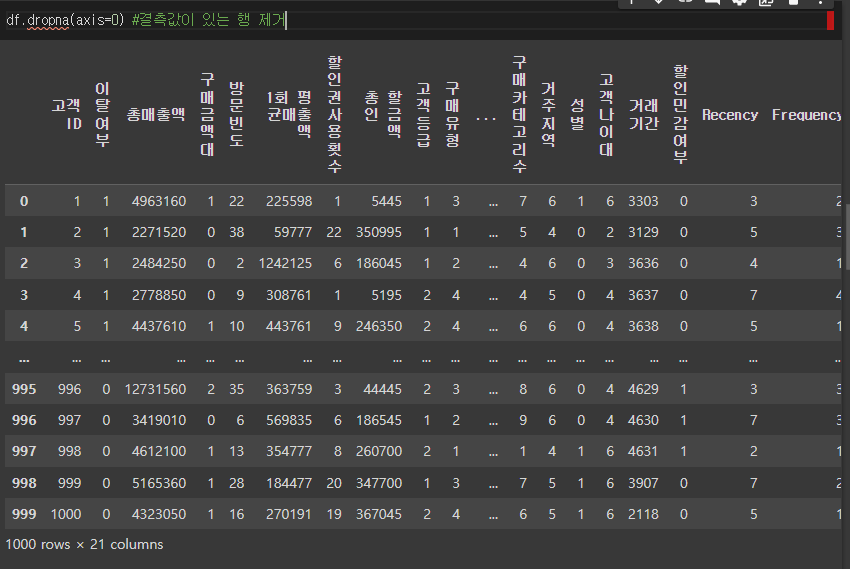Select the 구매카테고리수 column header
The height and width of the screenshot is (569, 850).
519,114
